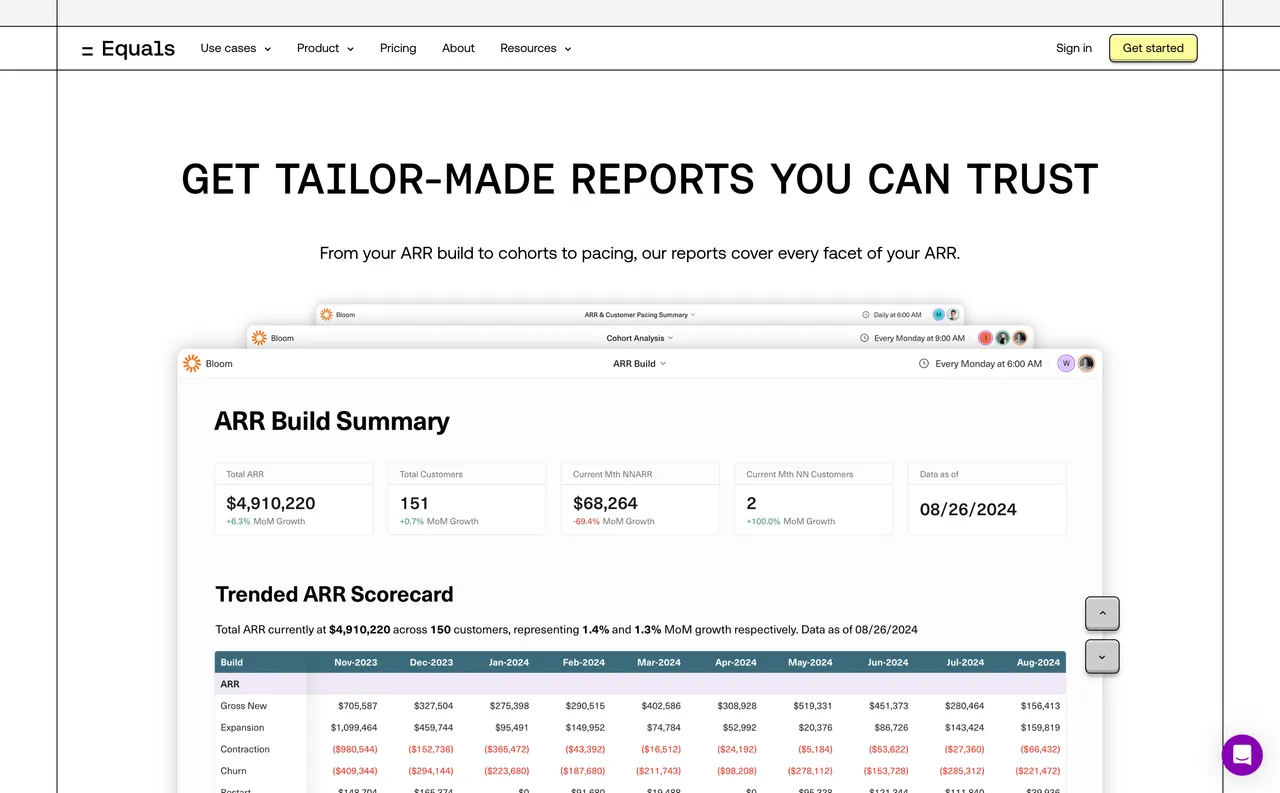Expand the Product menu
Screen dimensions: 1280x793
[x=324, y=47]
